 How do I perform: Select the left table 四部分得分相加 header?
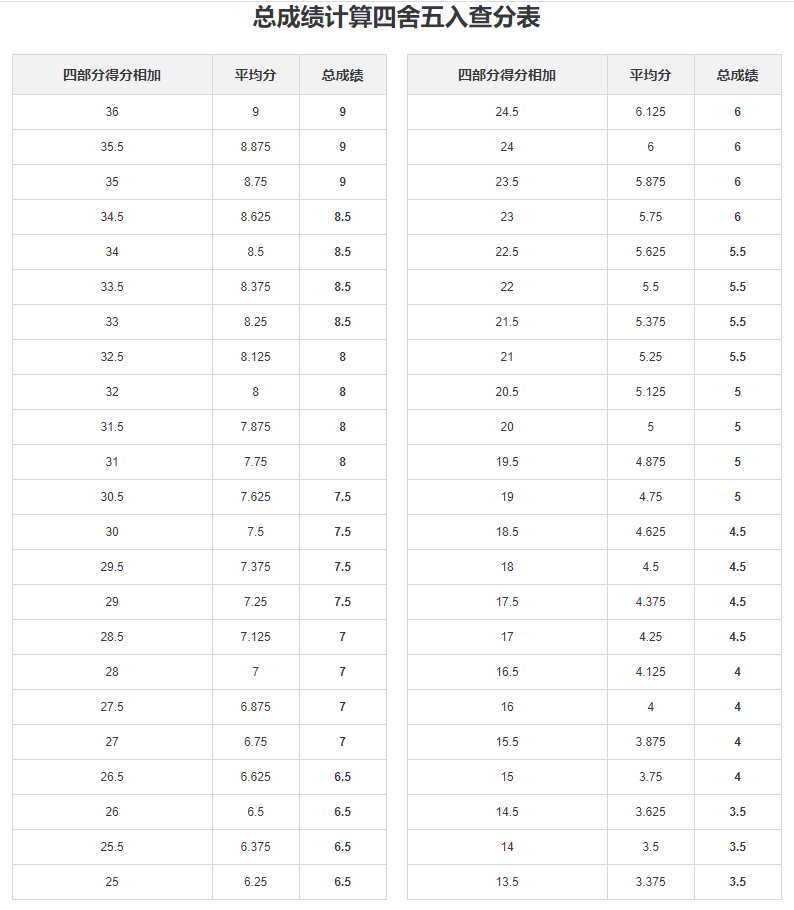click(x=112, y=75)
